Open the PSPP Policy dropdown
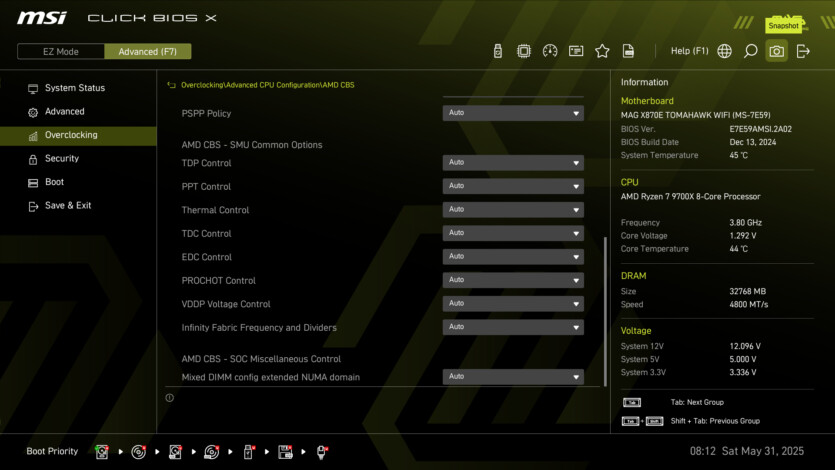835x470 pixels. [513, 113]
